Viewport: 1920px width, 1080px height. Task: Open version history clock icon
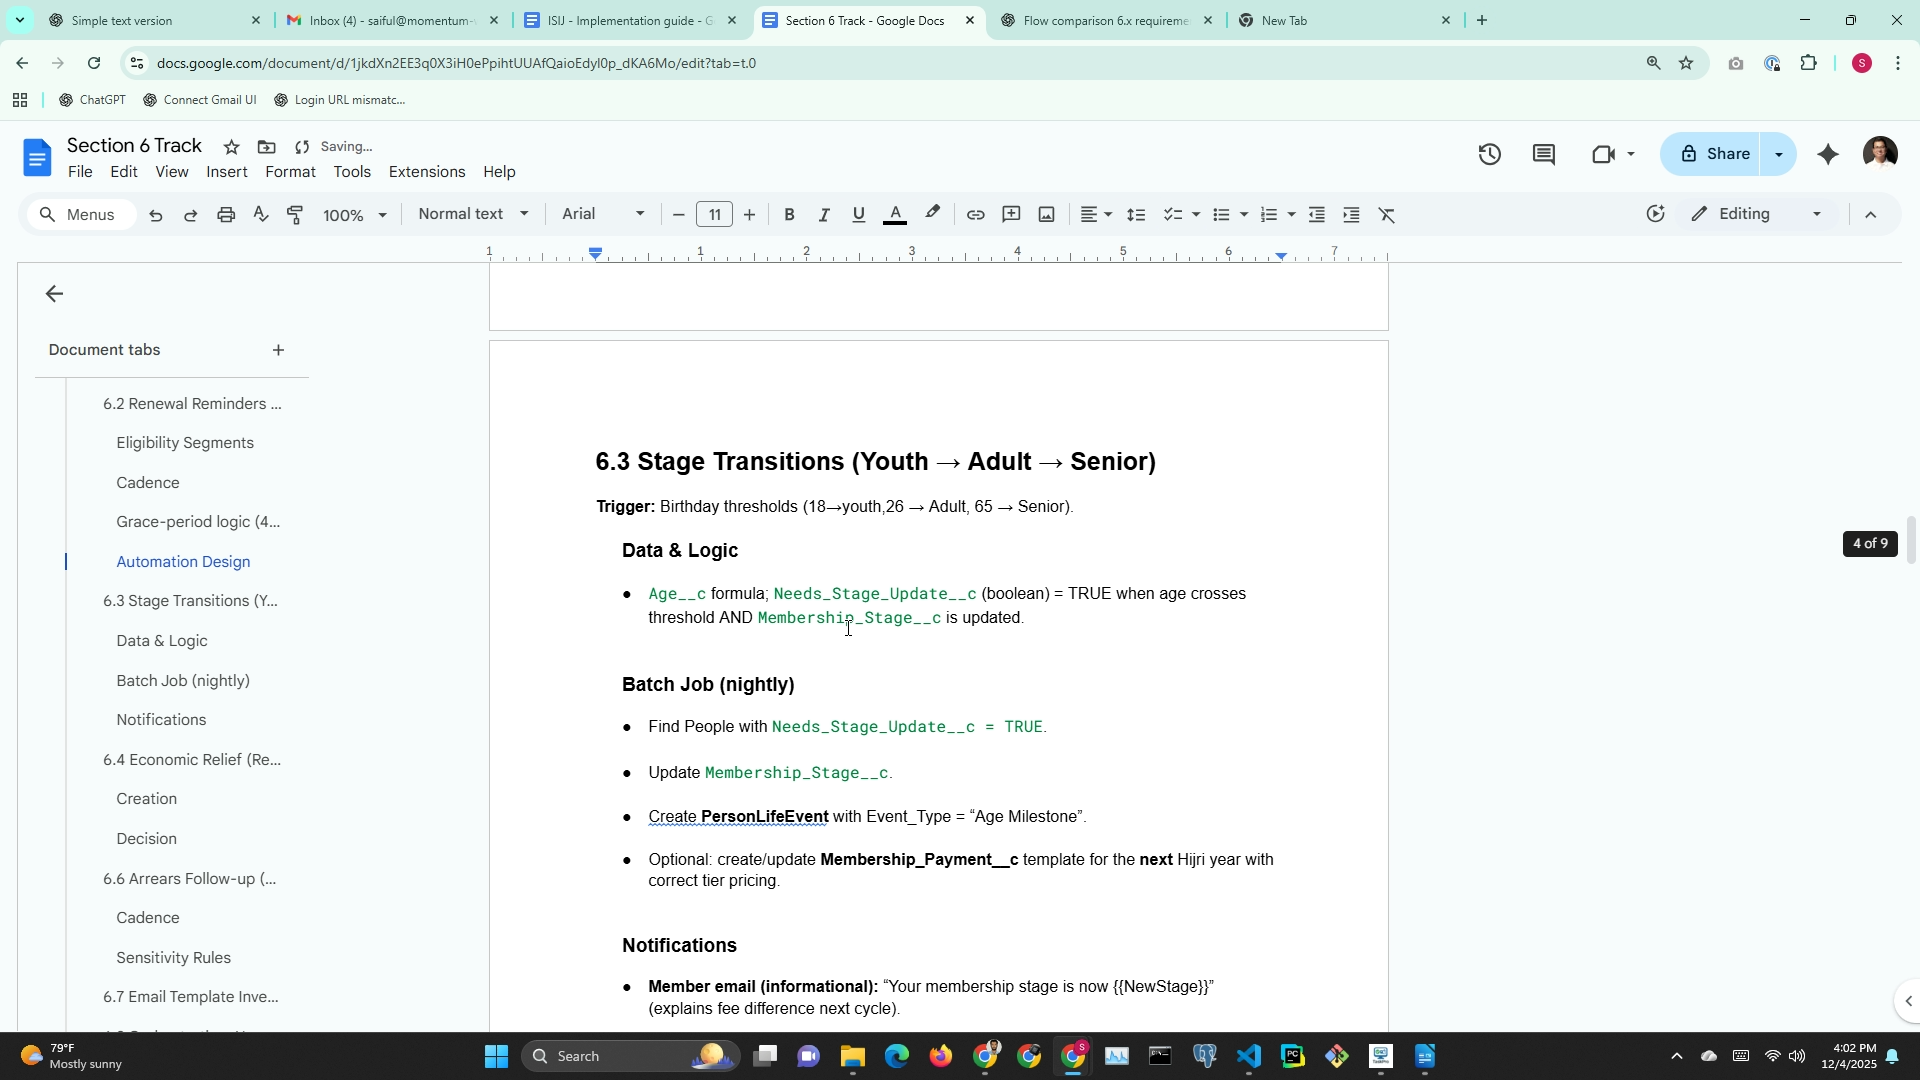click(1489, 154)
